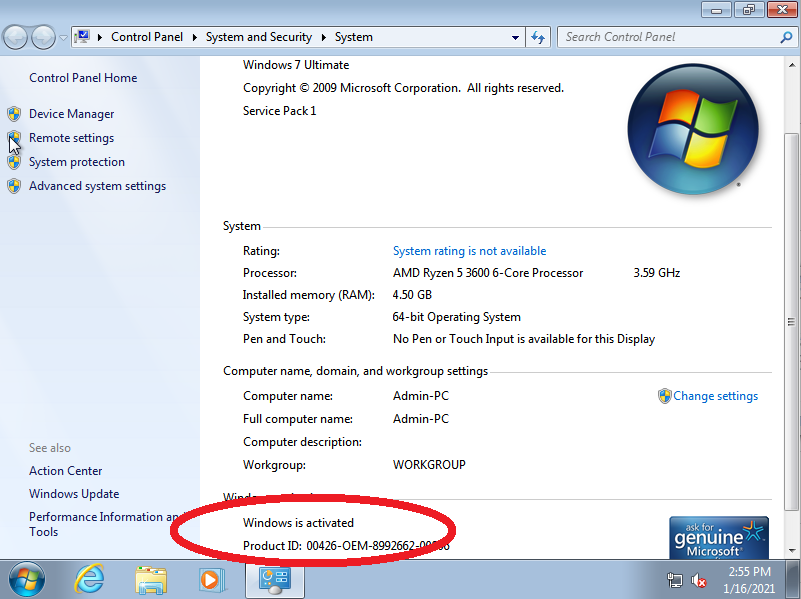Click the Restore Down window button

point(749,10)
